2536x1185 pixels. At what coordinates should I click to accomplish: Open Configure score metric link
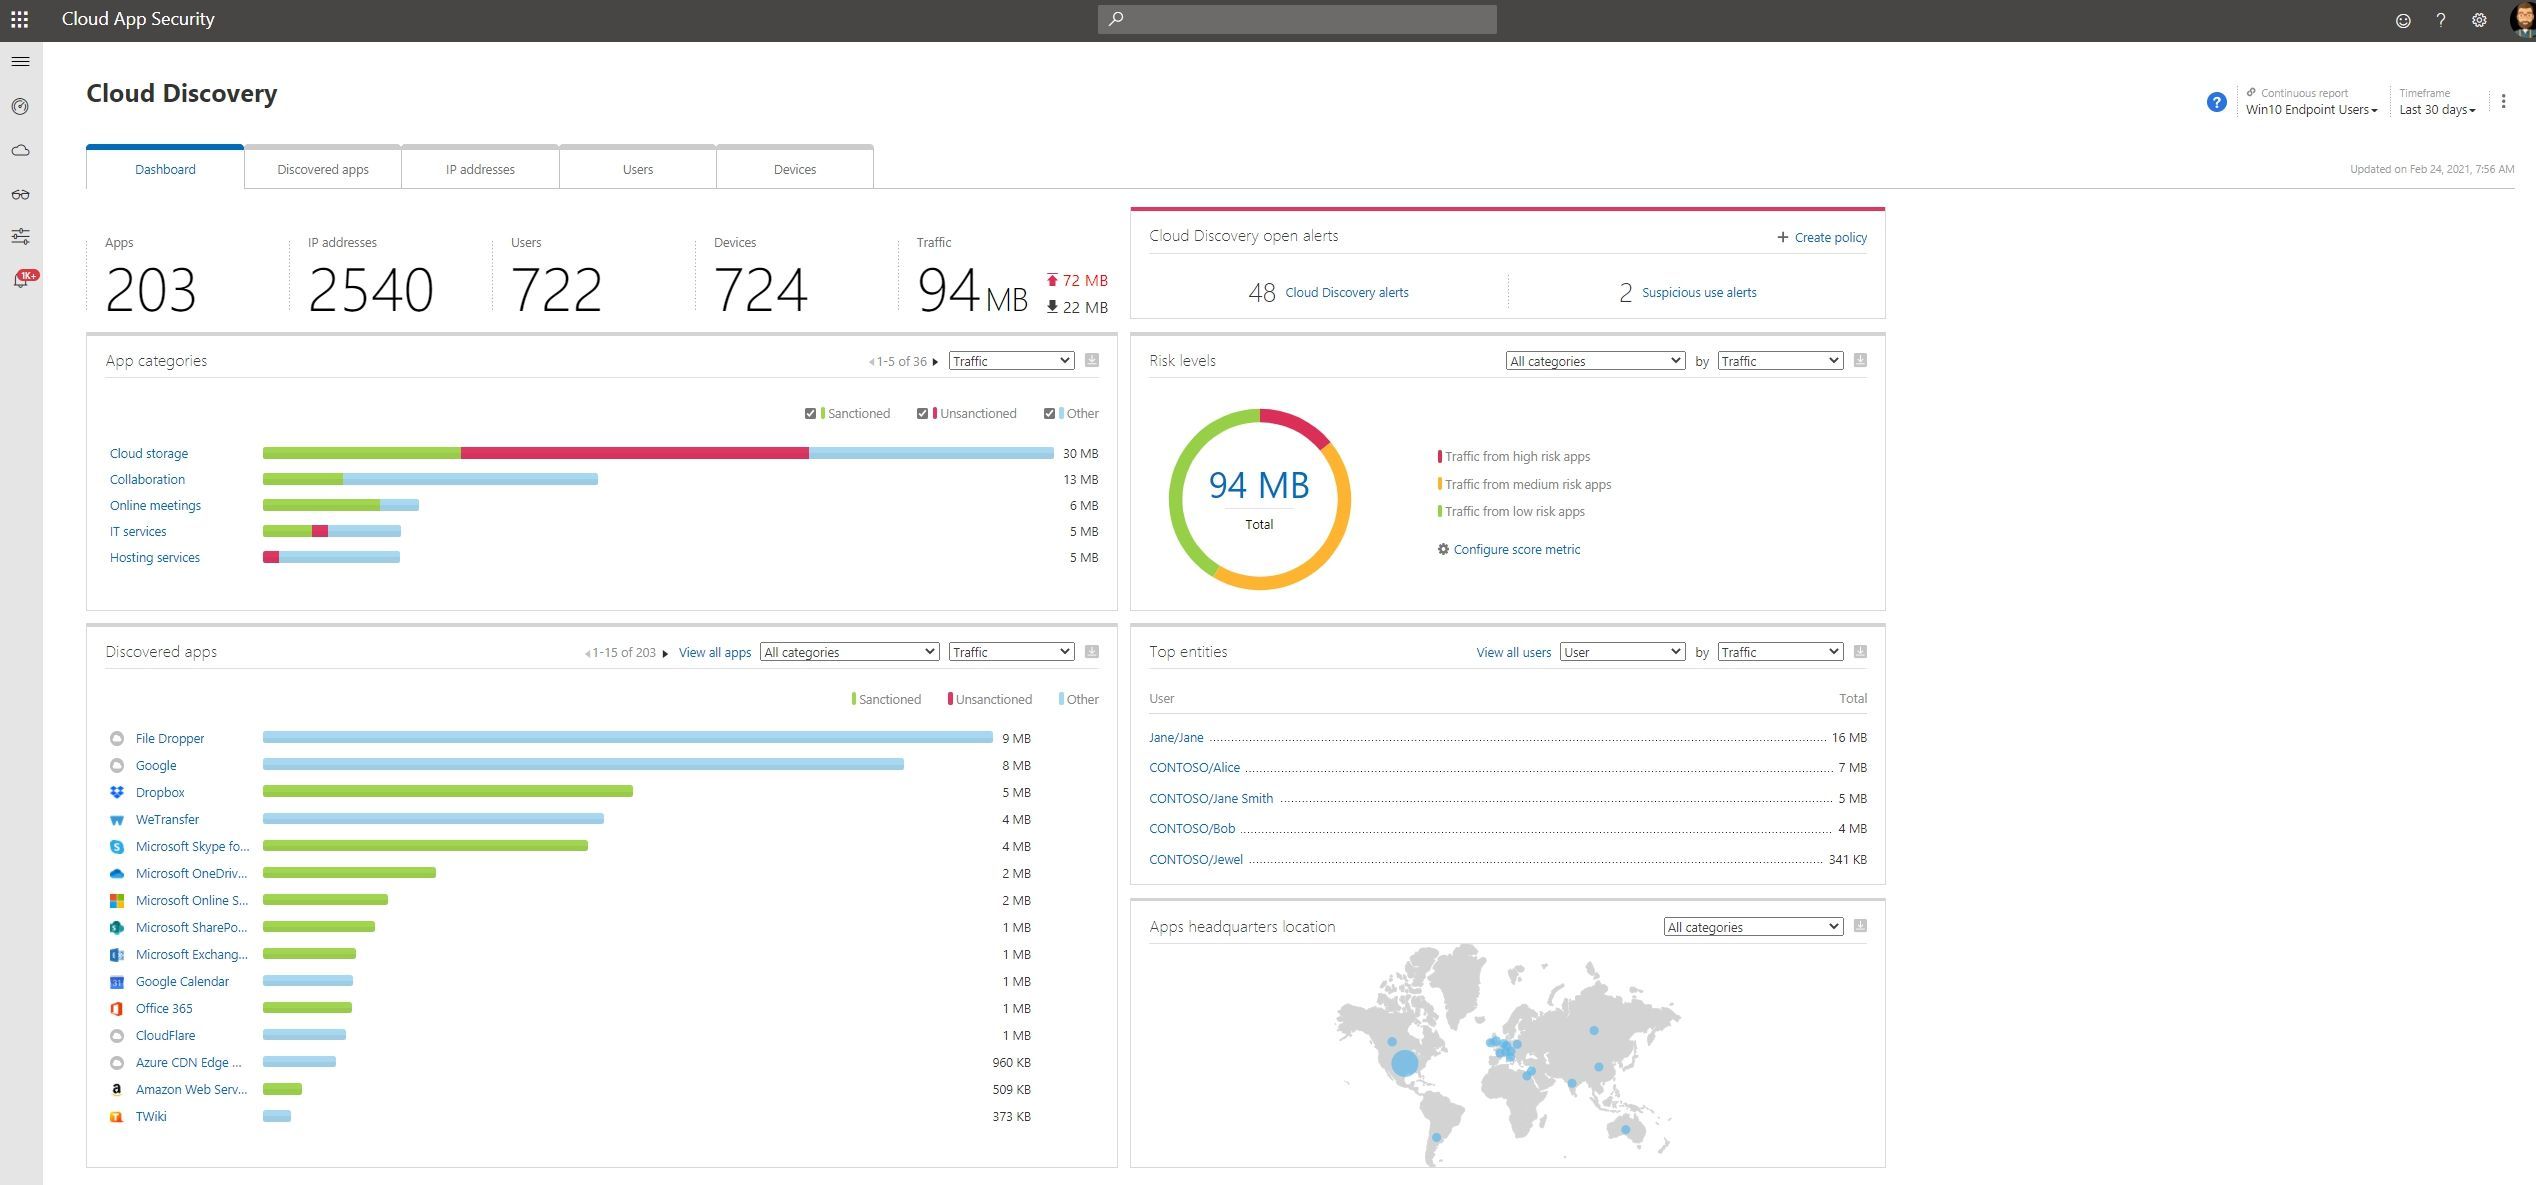click(1516, 550)
